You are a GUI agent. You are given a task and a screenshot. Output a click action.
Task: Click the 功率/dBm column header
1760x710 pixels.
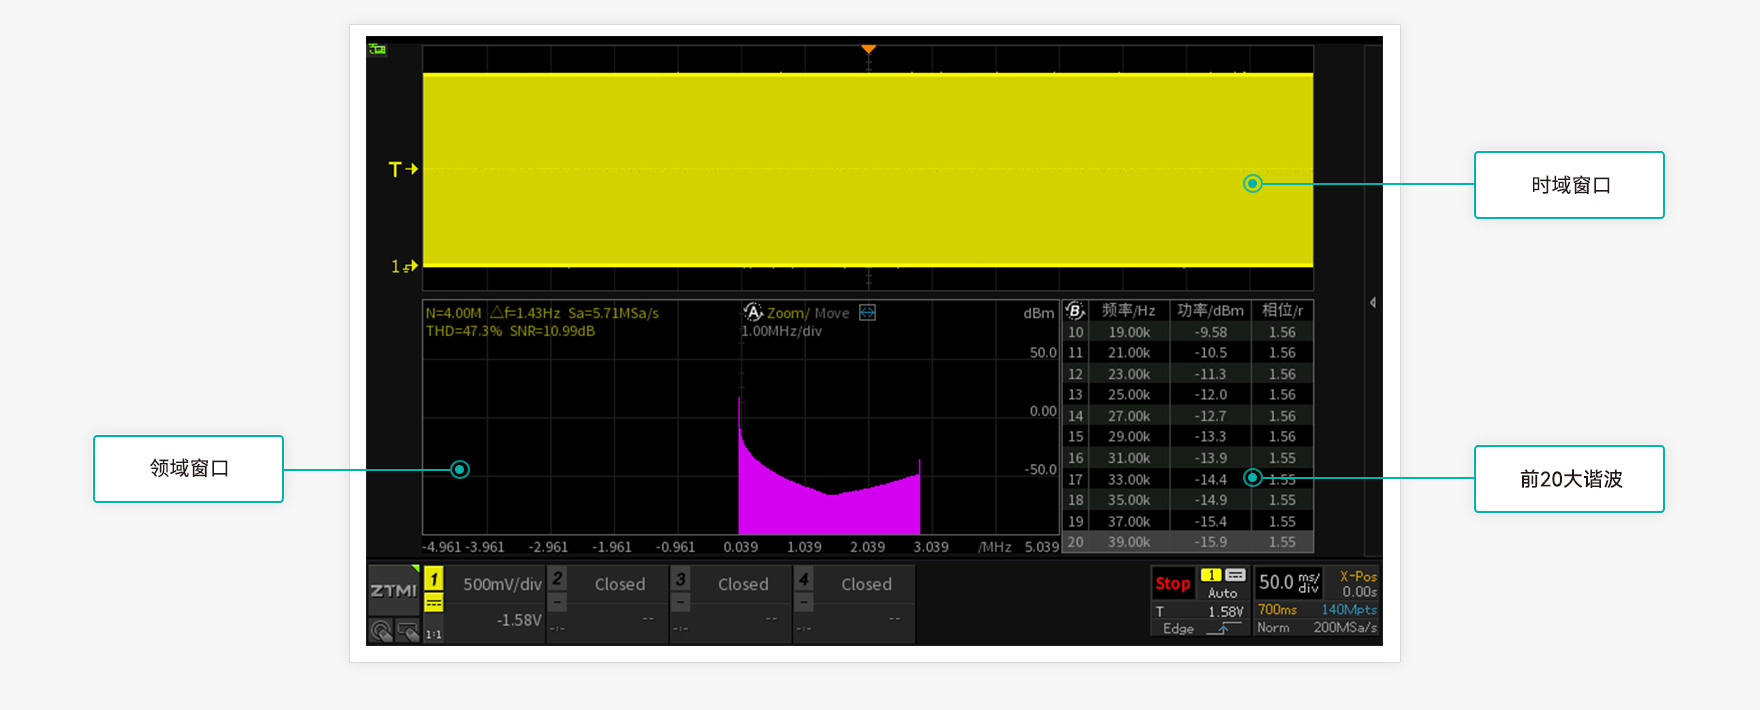point(1210,311)
